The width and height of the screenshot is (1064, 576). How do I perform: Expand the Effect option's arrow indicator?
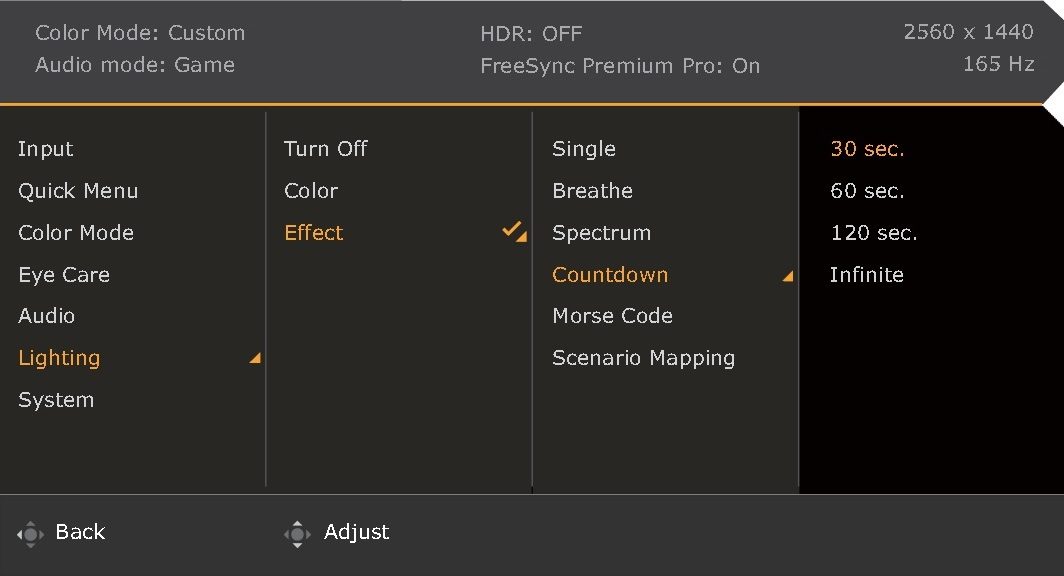(x=521, y=237)
